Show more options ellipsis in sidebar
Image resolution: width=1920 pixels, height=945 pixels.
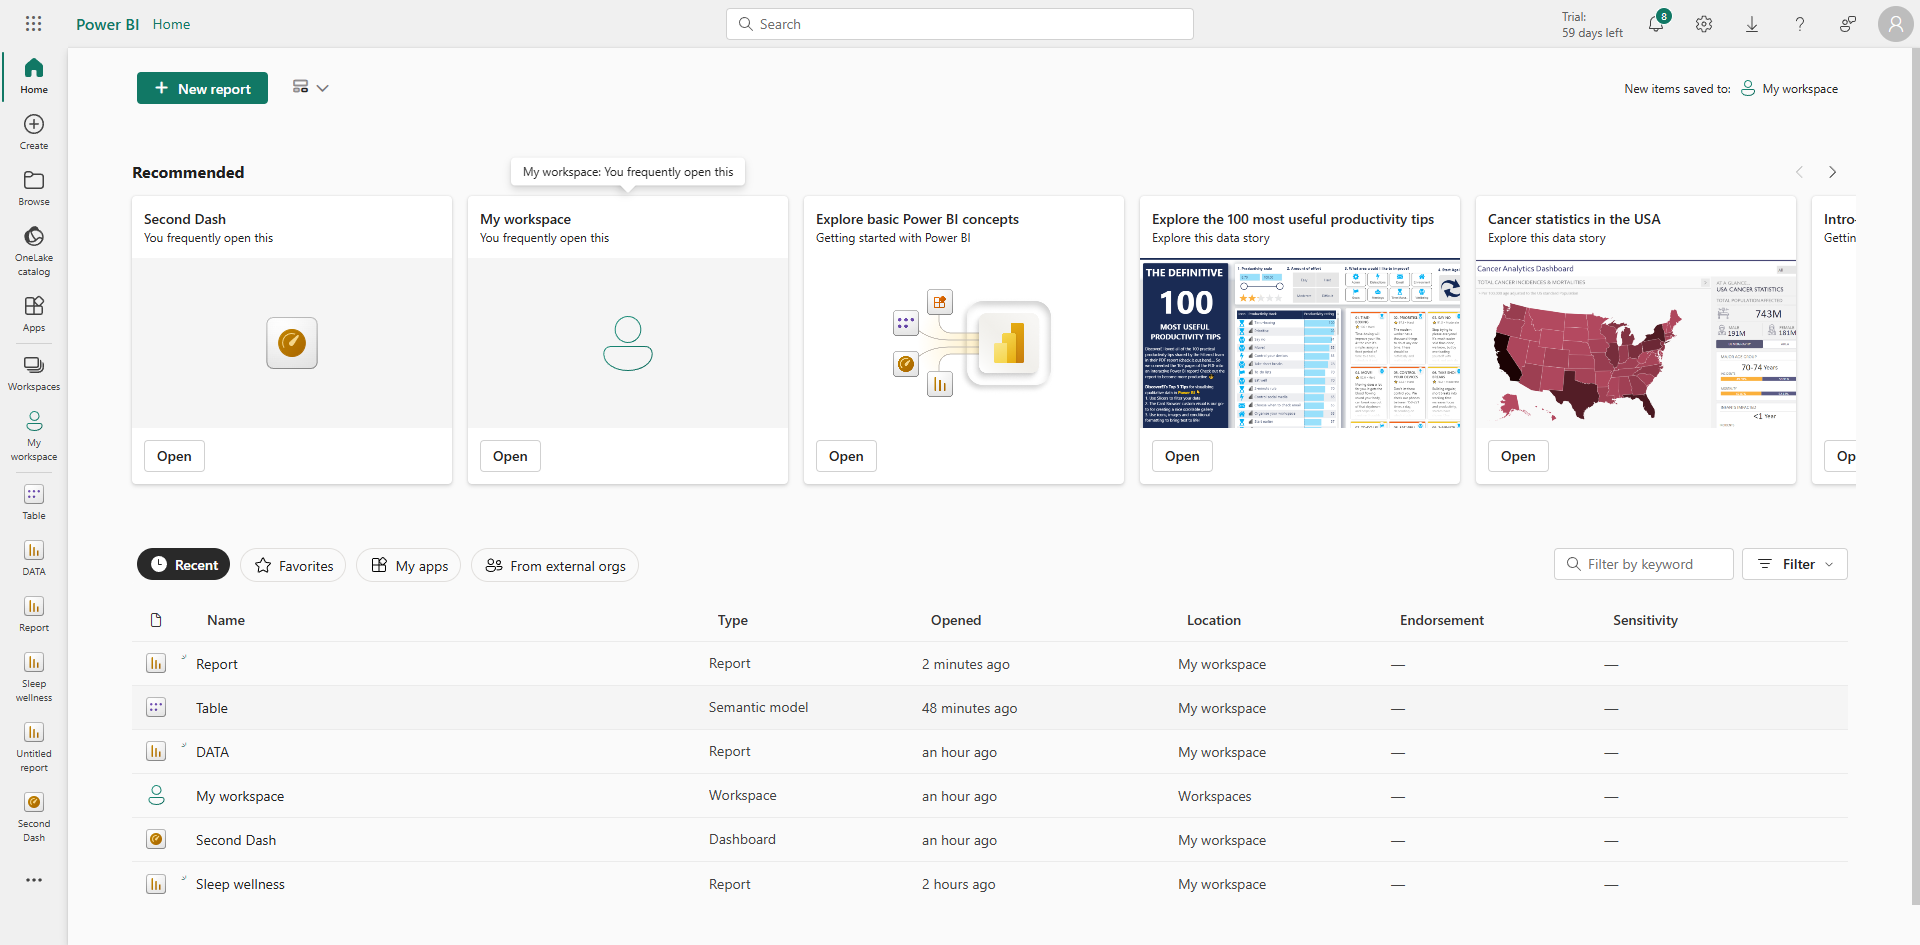point(34,880)
